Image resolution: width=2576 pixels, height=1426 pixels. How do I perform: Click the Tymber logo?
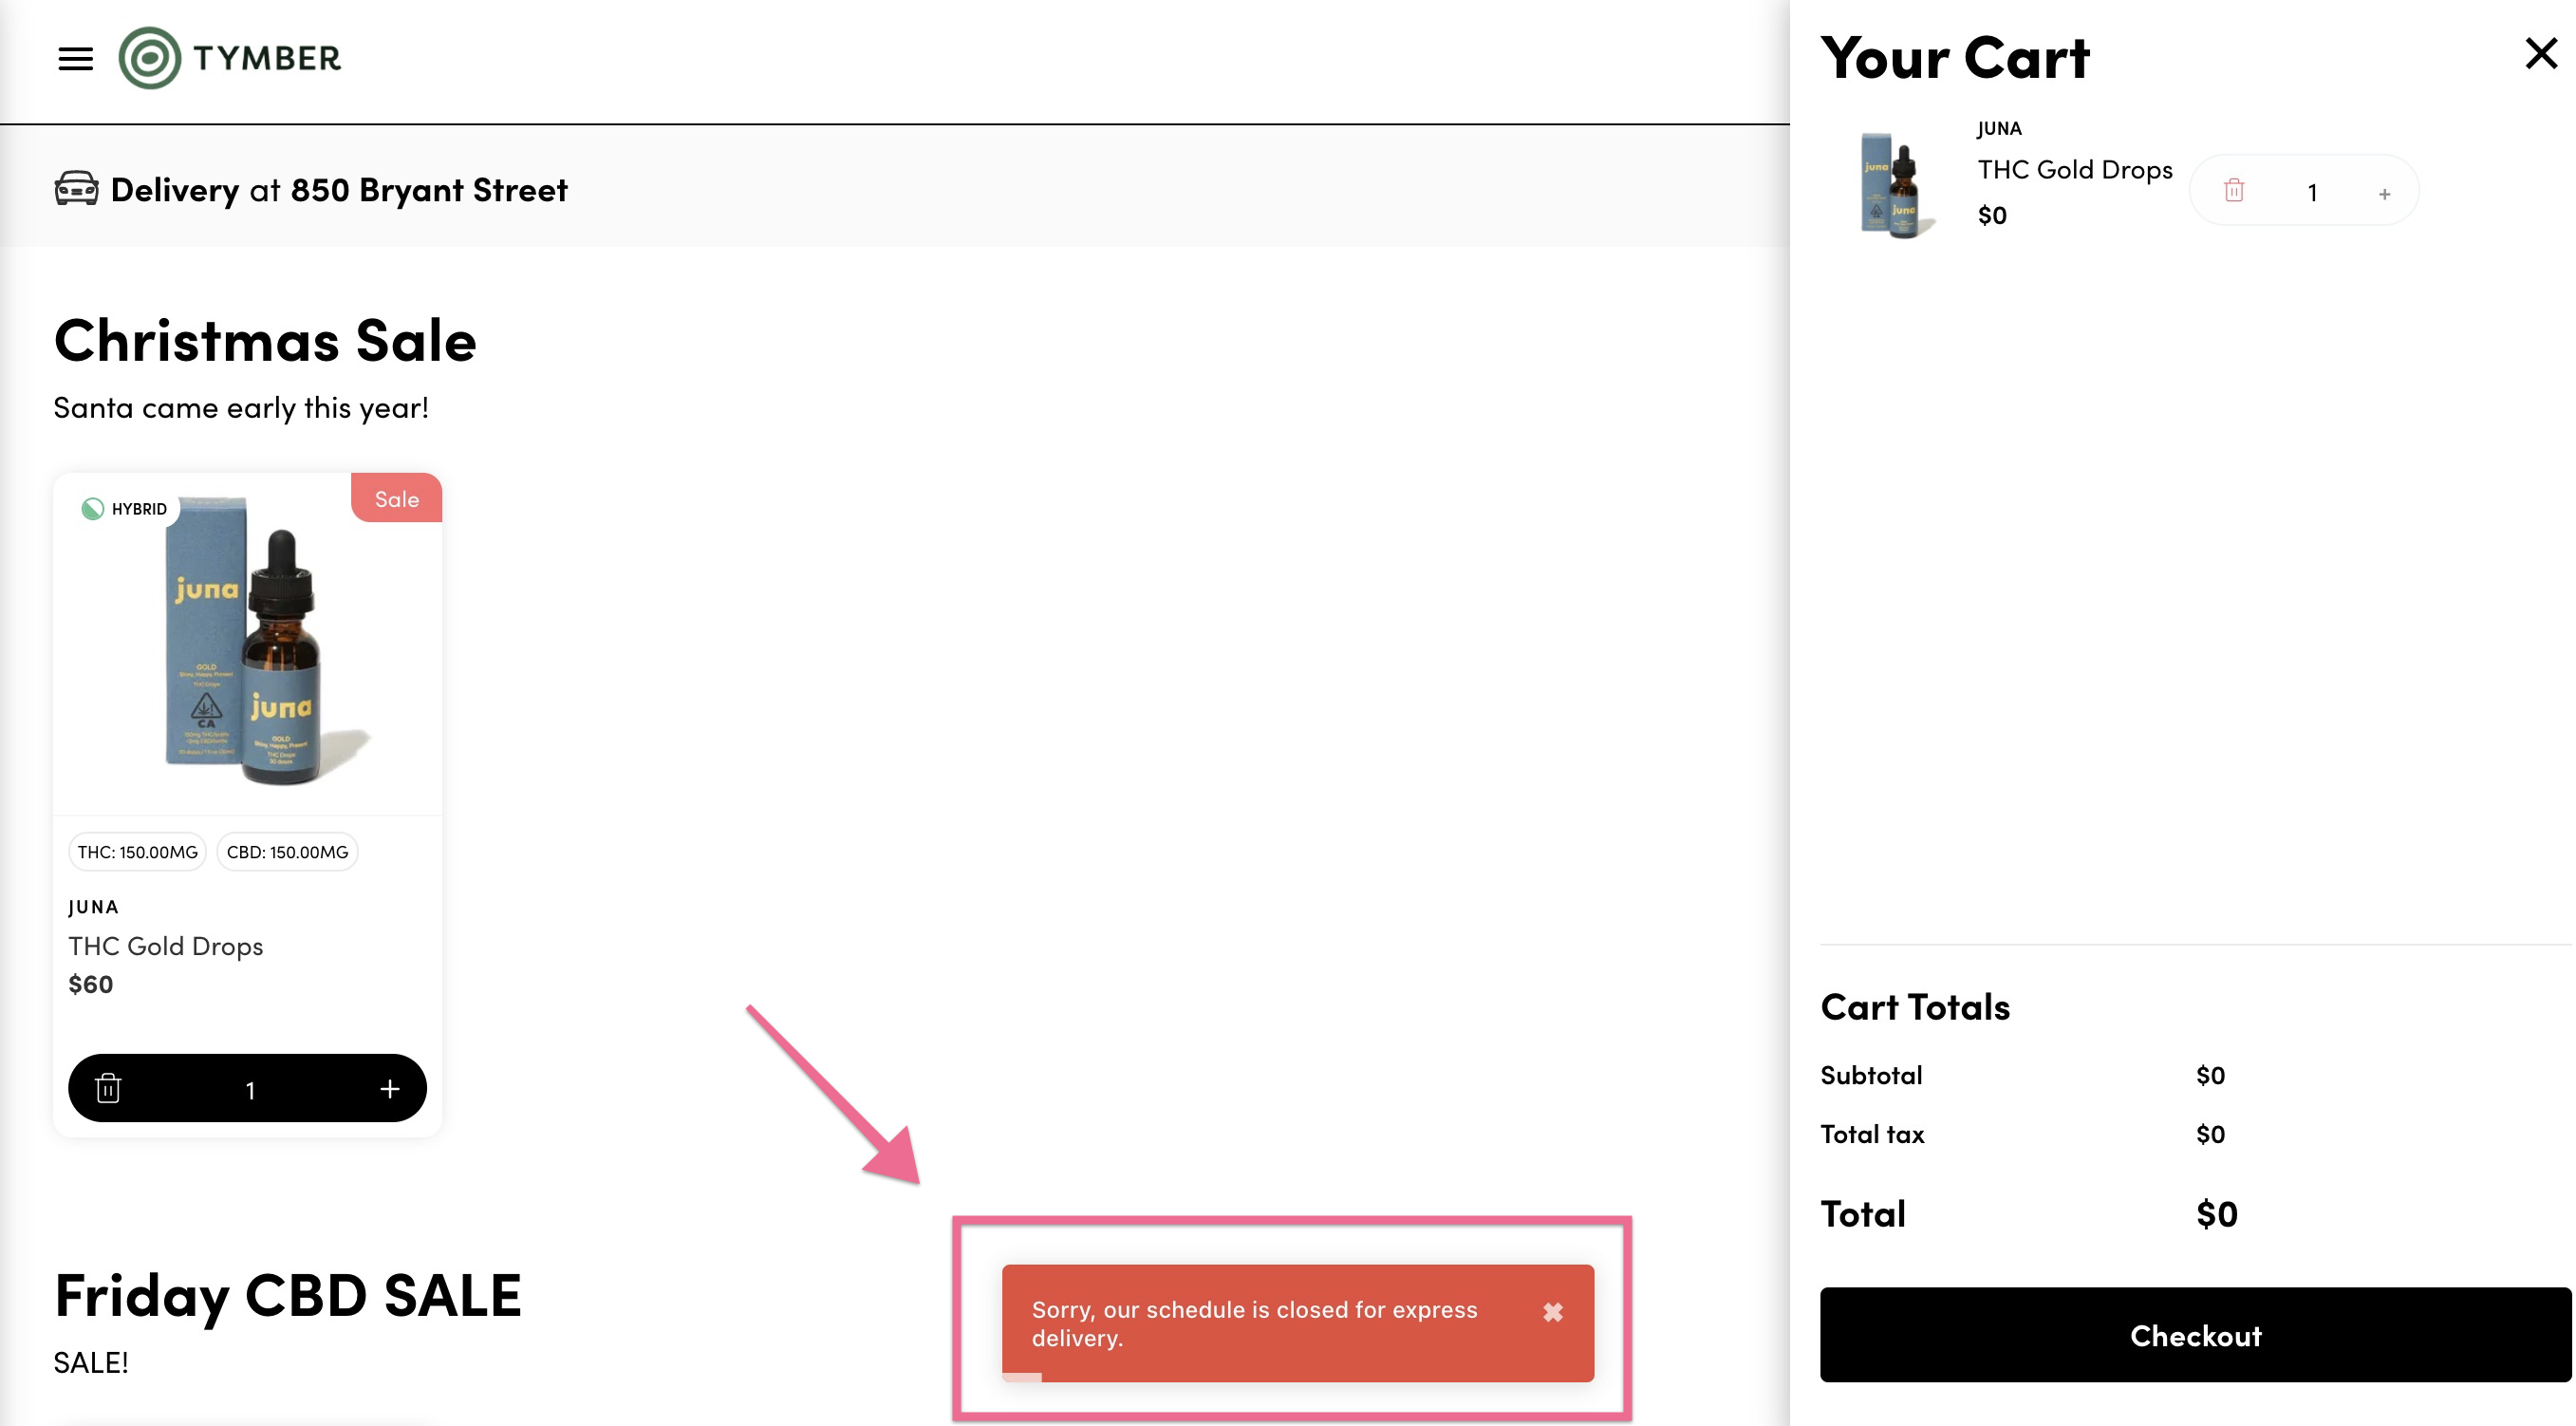point(230,58)
